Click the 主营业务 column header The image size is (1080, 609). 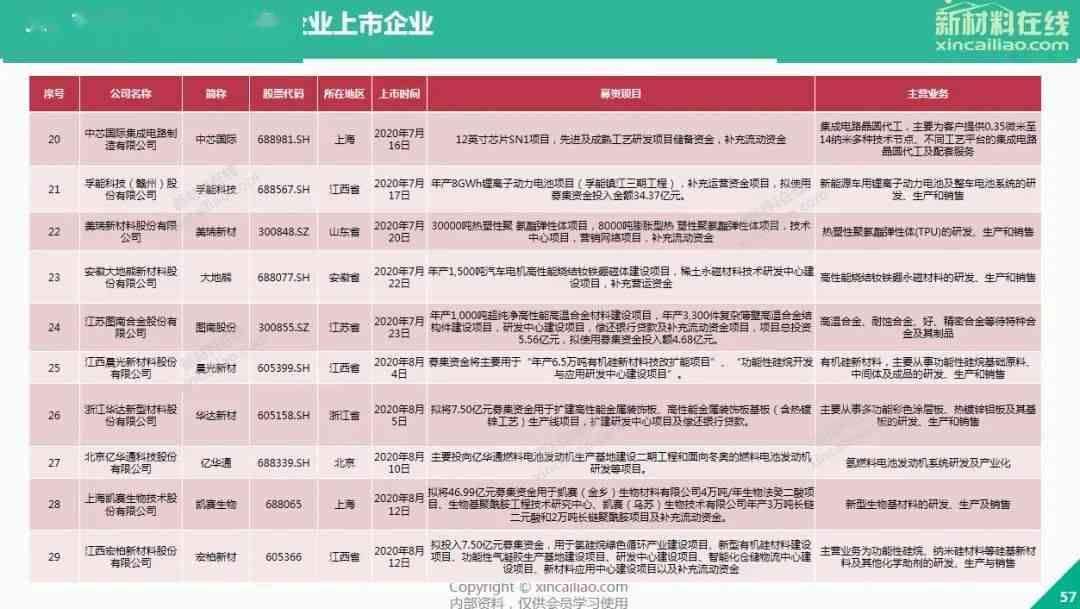pos(928,94)
